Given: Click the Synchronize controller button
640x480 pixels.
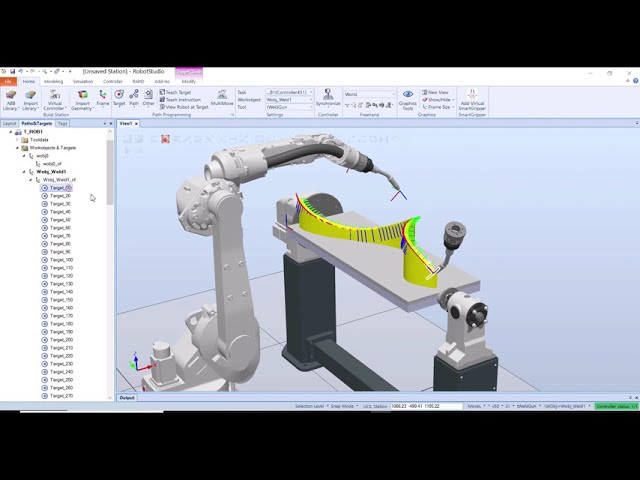Looking at the screenshot, I should click(328, 98).
